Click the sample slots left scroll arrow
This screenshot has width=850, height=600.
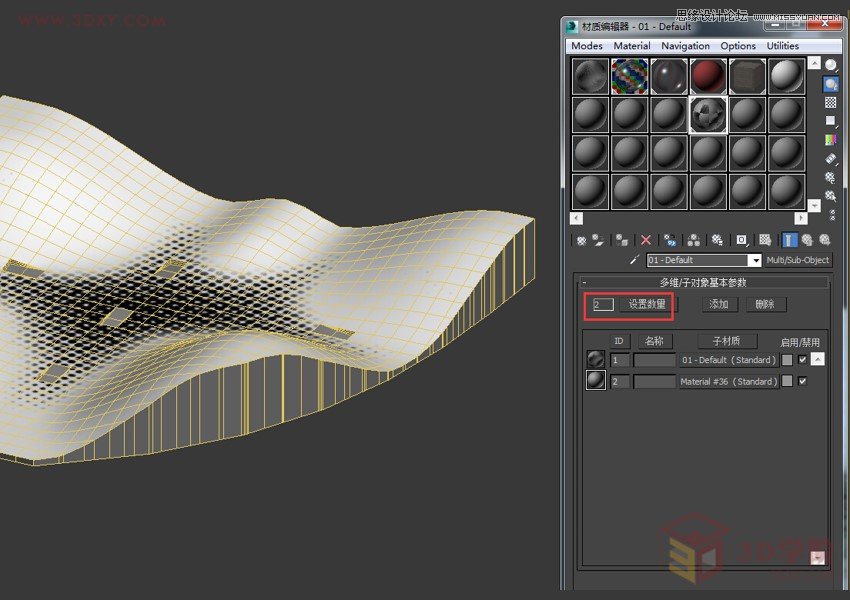coord(576,218)
